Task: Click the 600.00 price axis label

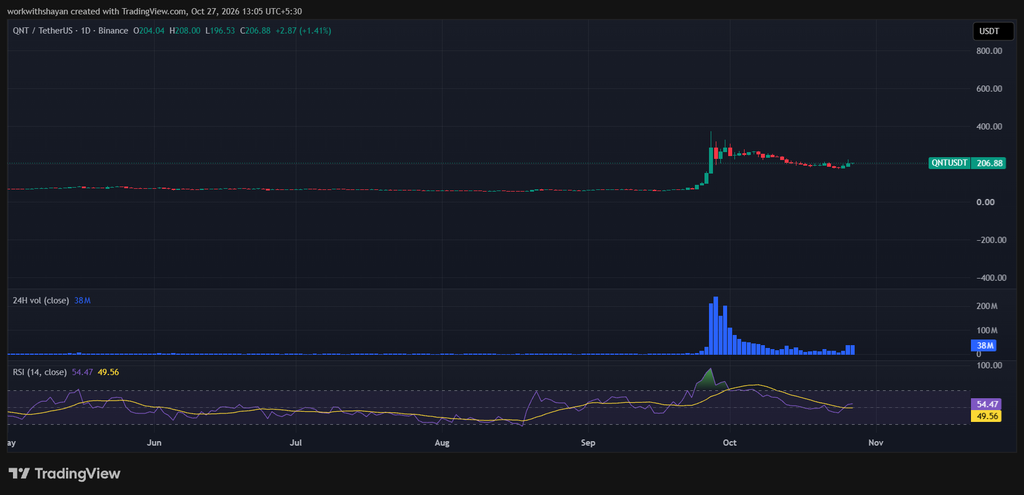Action: 989,89
